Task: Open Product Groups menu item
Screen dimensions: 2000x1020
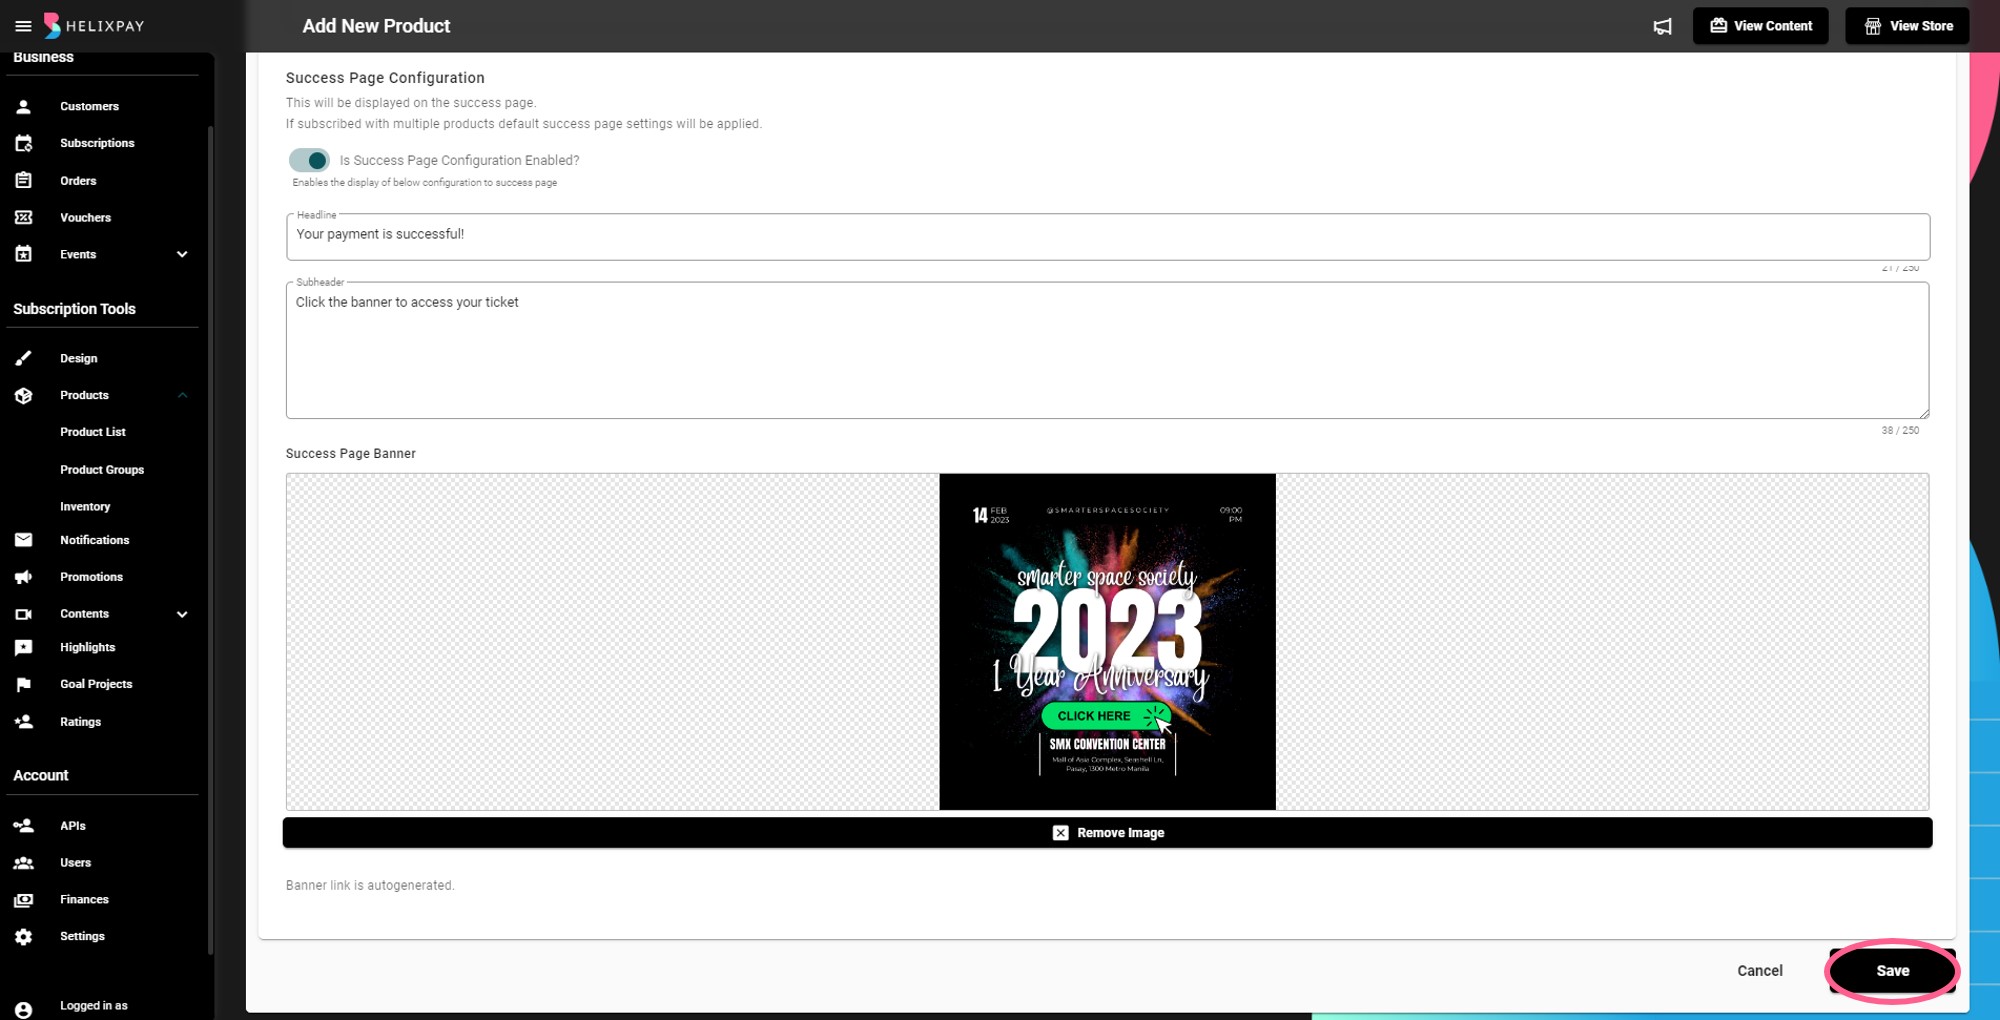Action: click(102, 470)
